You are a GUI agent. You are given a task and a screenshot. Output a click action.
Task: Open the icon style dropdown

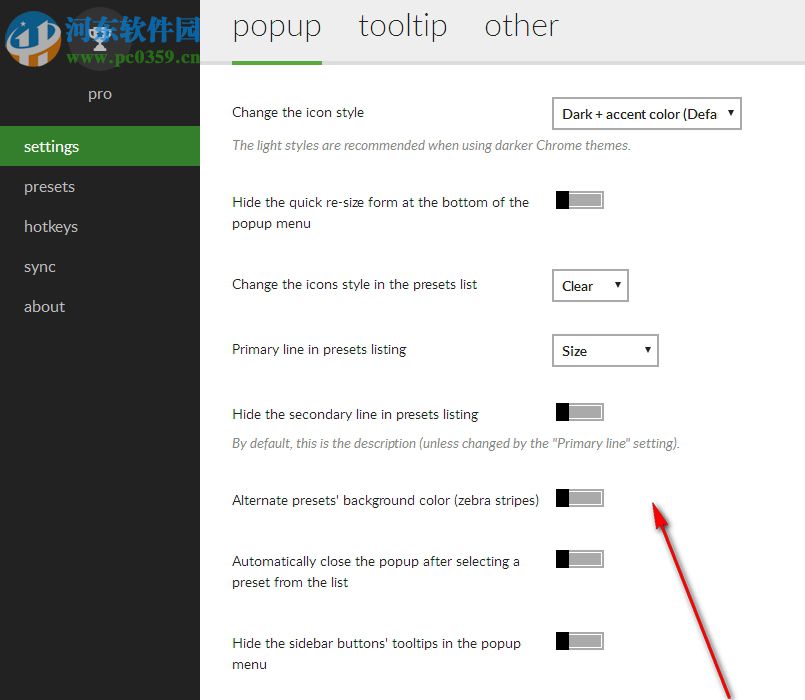point(646,113)
